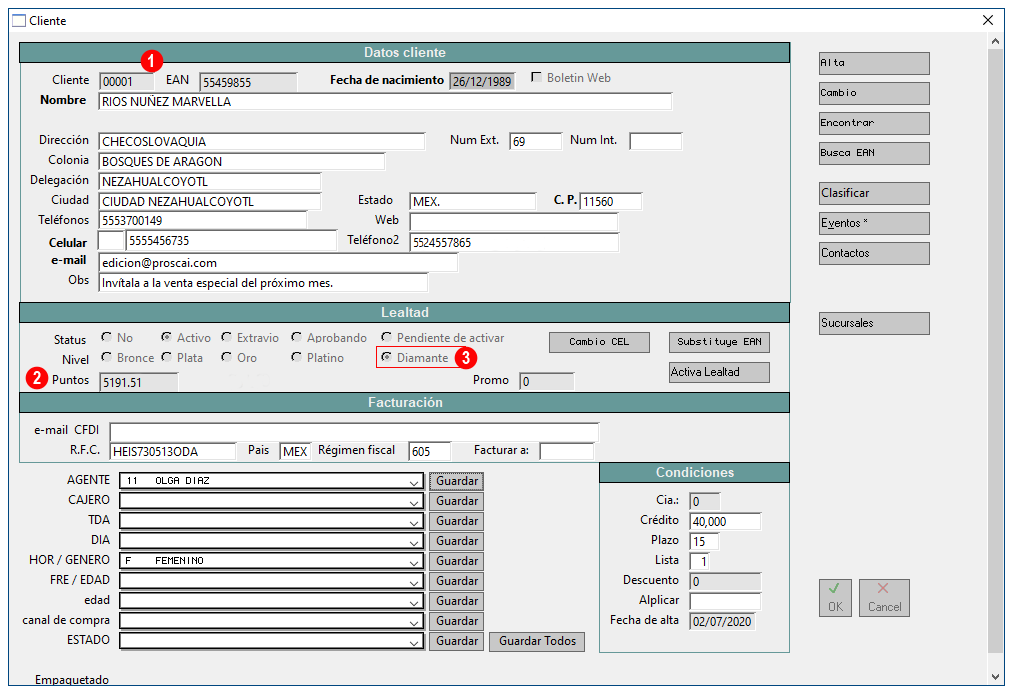Click the Crédito field showing 40,000
Image resolution: width=1012 pixels, height=695 pixels.
tap(725, 521)
